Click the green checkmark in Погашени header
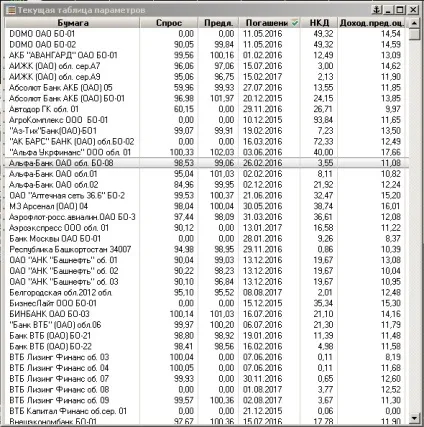 pos(295,23)
